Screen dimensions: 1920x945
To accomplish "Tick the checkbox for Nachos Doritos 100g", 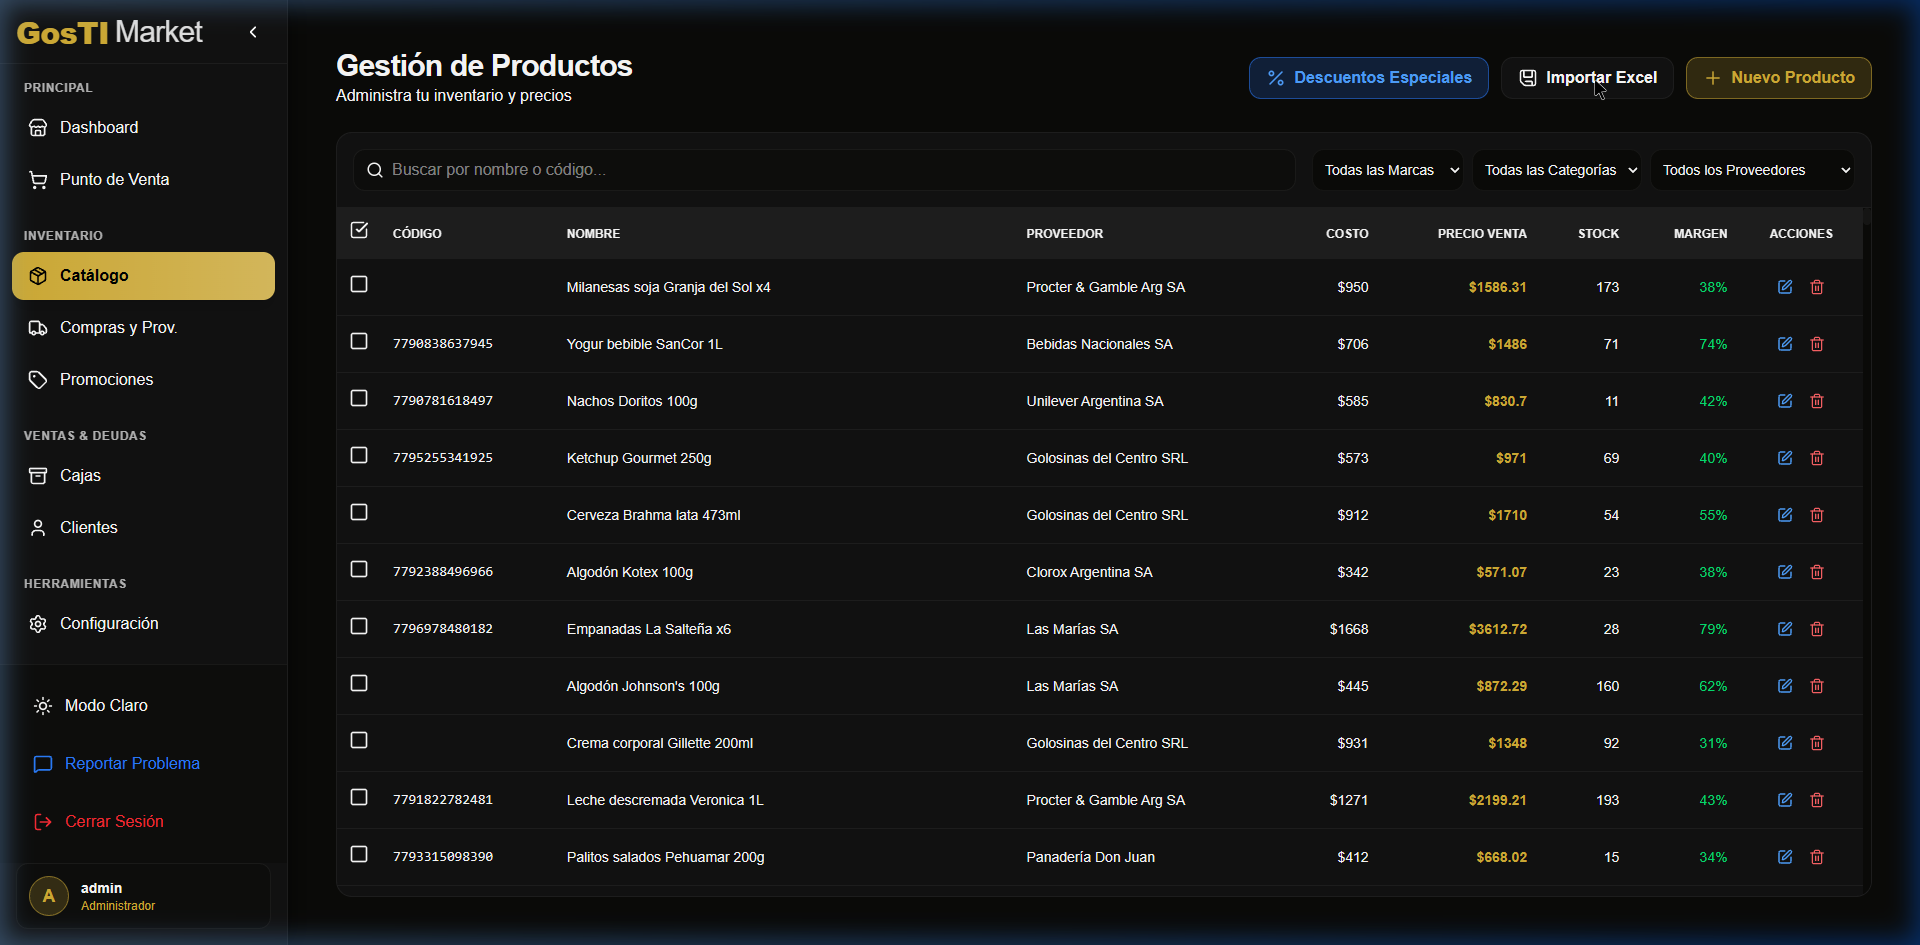I will pyautogui.click(x=359, y=398).
